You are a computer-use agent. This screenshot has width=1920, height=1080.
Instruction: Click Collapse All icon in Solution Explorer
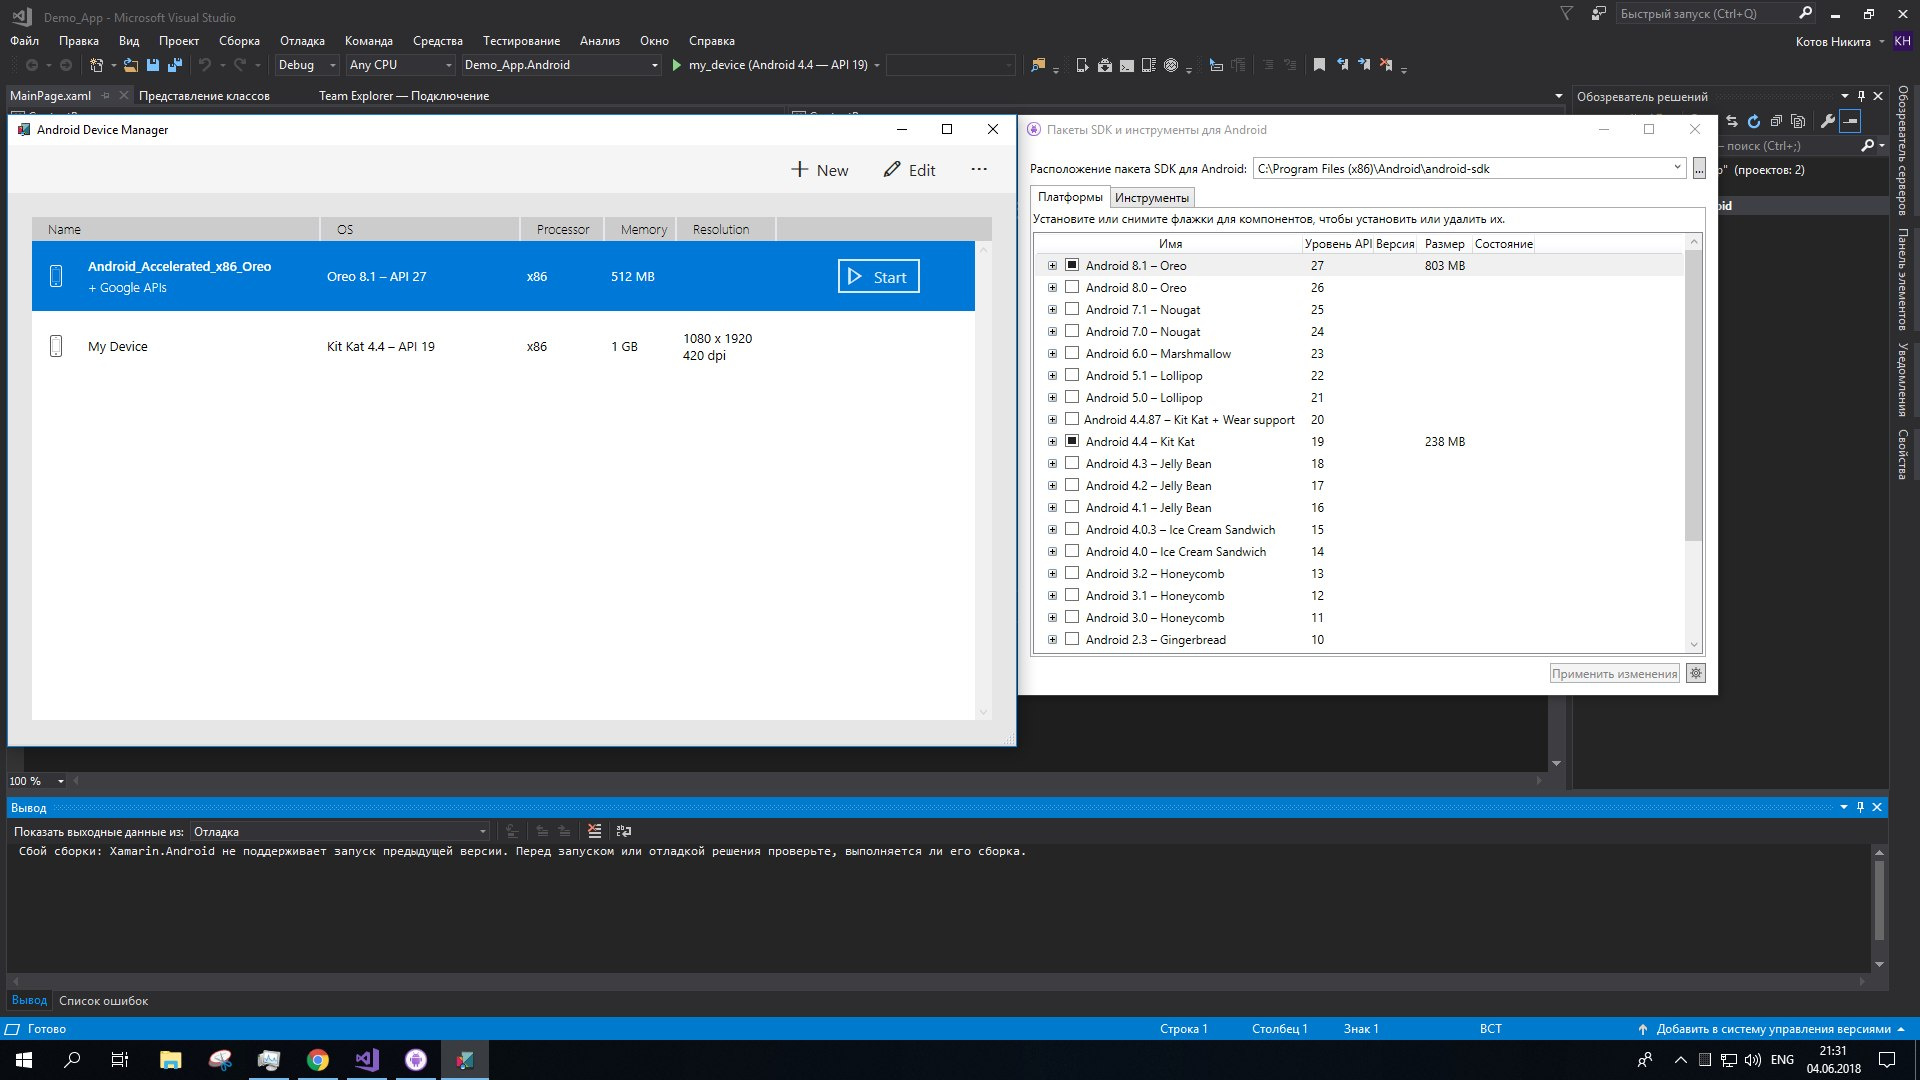click(1776, 121)
